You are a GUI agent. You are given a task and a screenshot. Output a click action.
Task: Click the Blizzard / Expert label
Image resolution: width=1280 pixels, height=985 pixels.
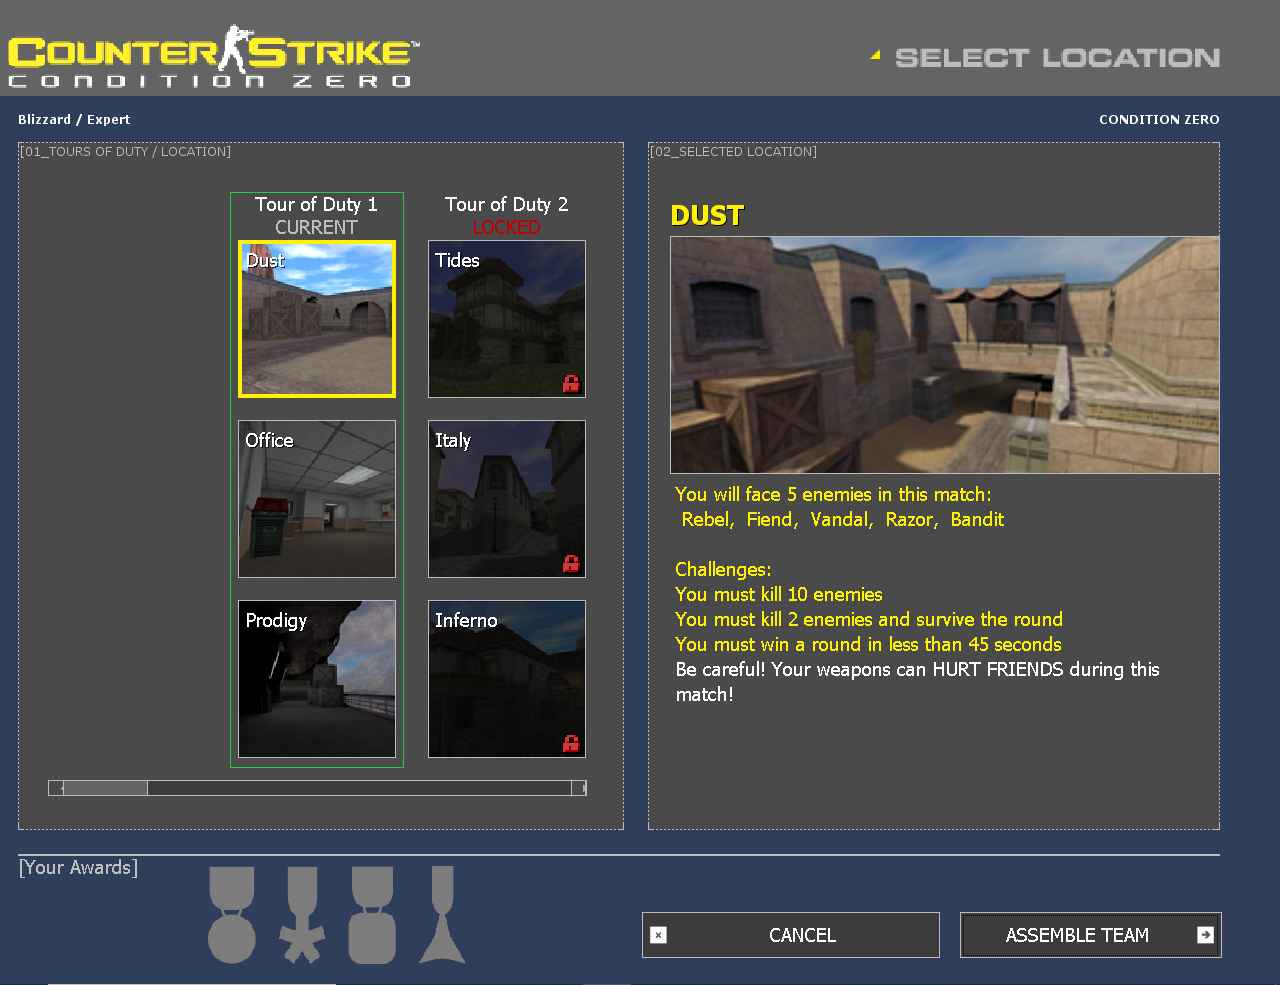click(x=74, y=119)
